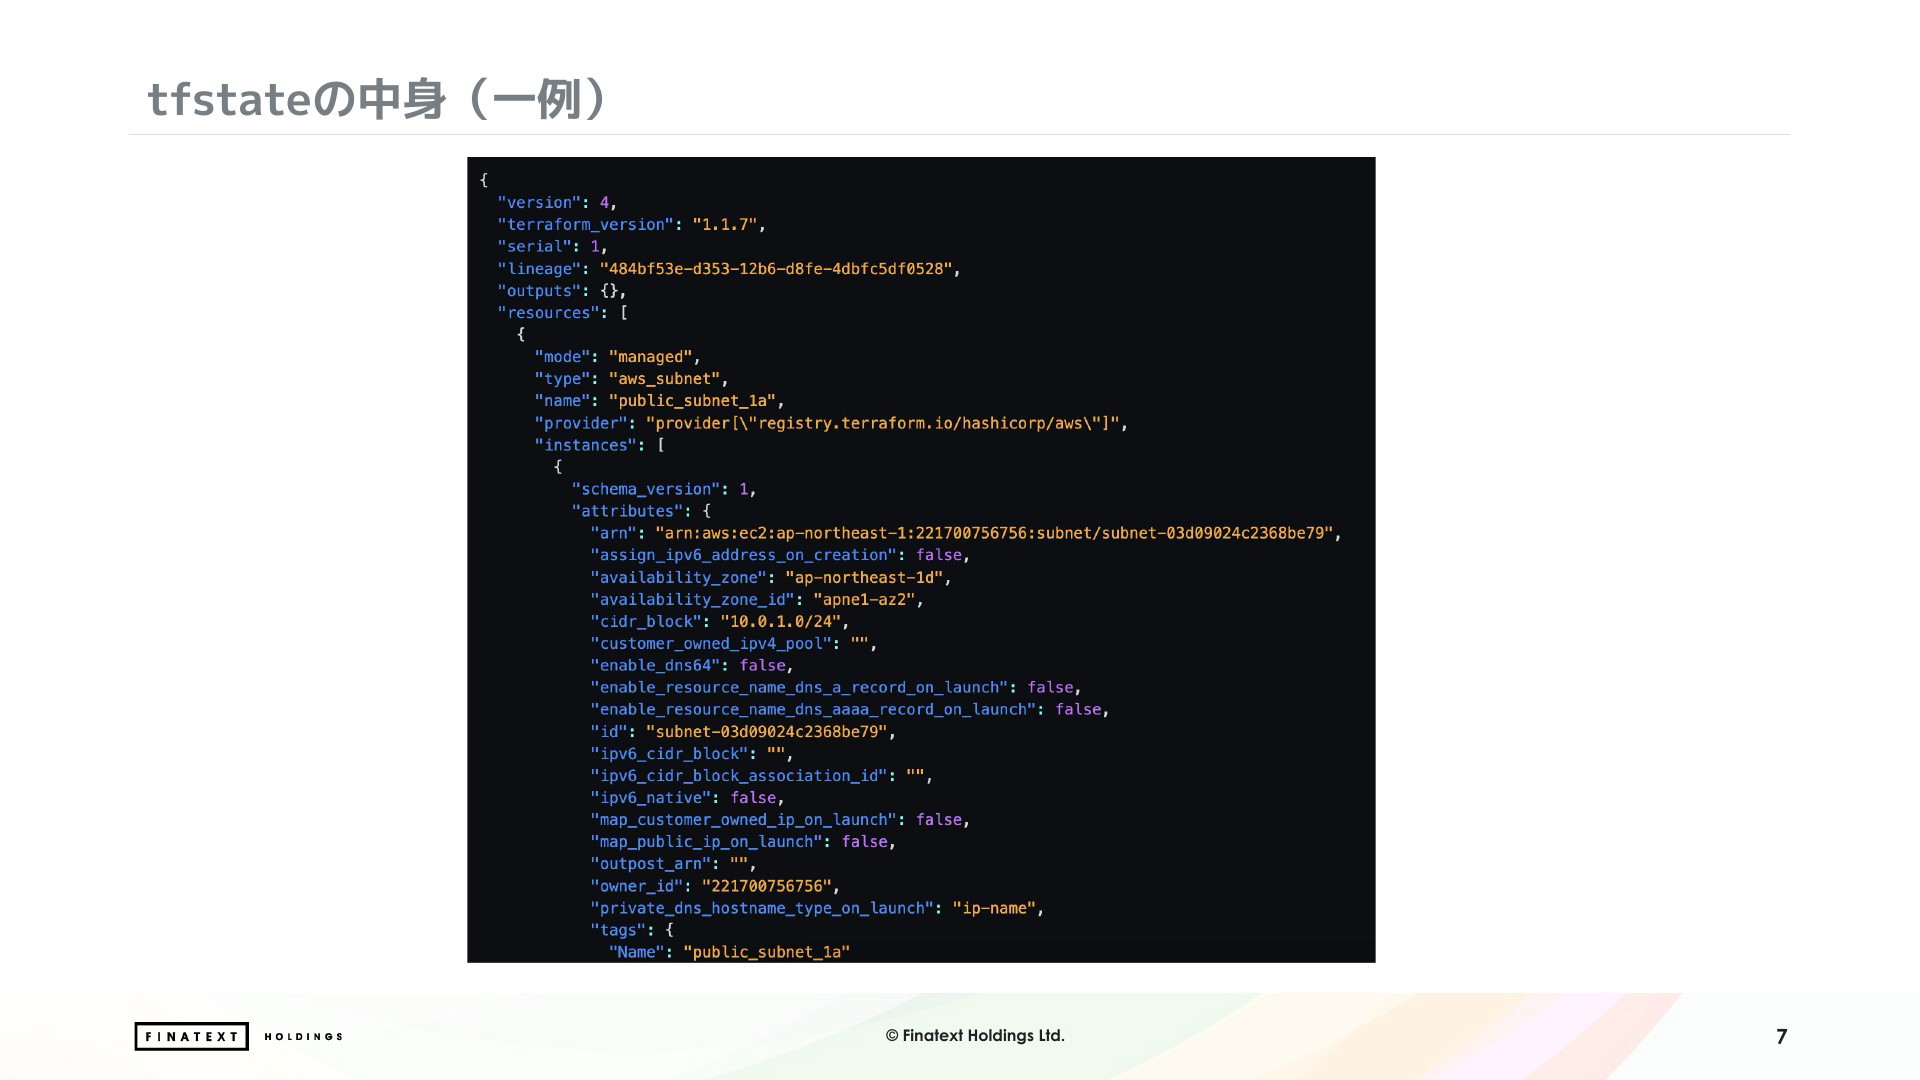
Task: Click the "instances": [ line
Action: 599,445
